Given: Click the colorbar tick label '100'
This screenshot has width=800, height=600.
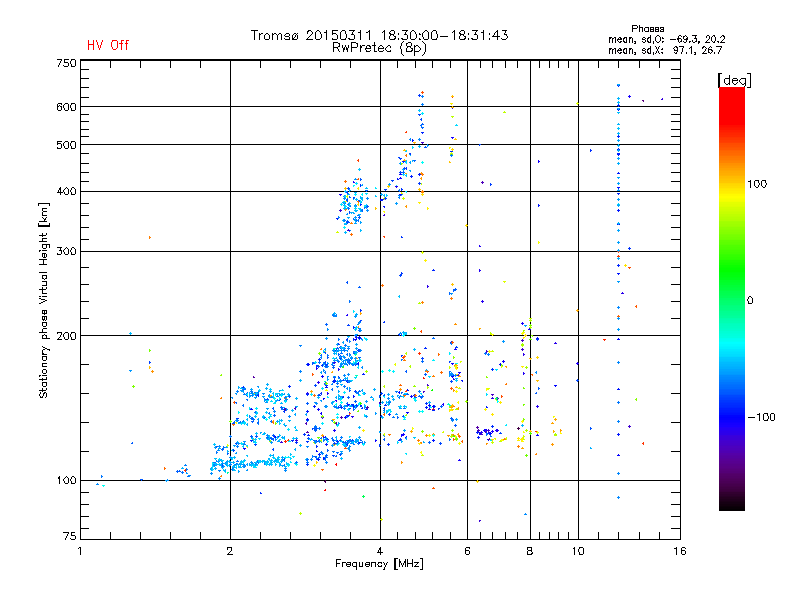Looking at the screenshot, I should [x=757, y=184].
